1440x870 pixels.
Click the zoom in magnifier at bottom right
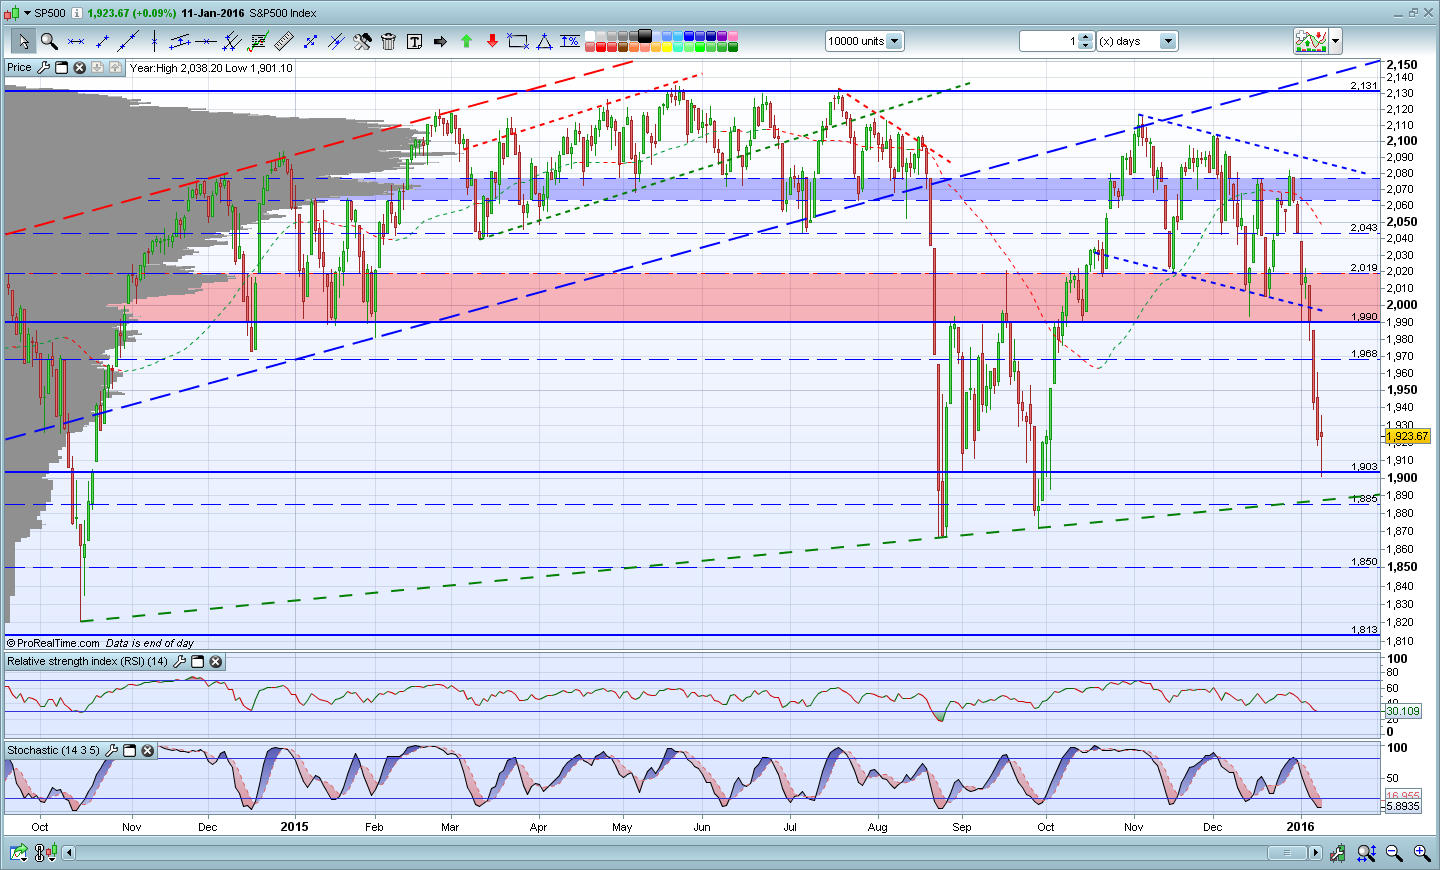coord(1421,853)
